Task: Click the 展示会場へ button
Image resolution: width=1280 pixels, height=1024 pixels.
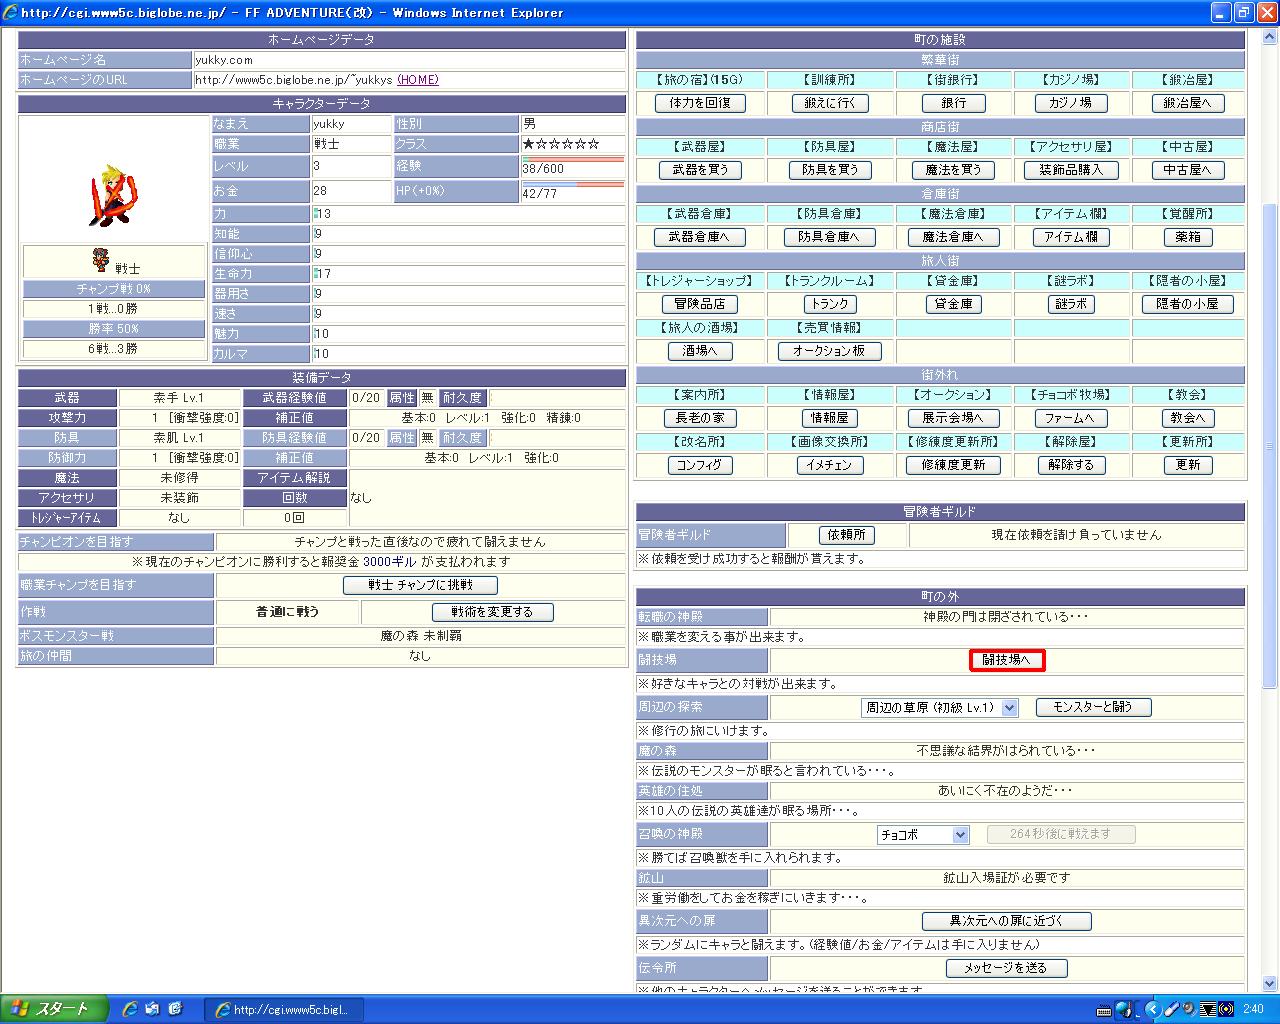Action: tap(954, 418)
